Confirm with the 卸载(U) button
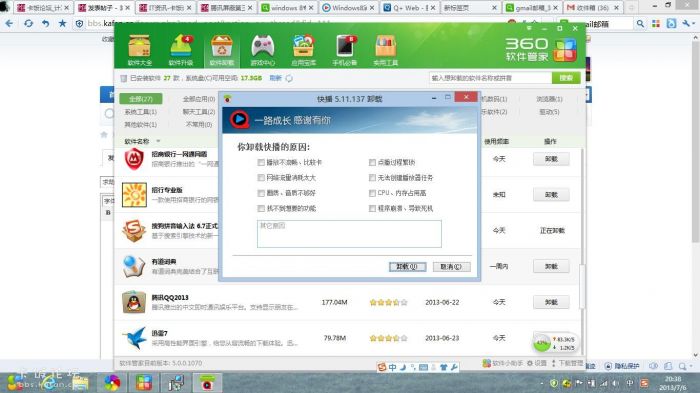Screen dimensions: 700x393 [x=407, y=267]
